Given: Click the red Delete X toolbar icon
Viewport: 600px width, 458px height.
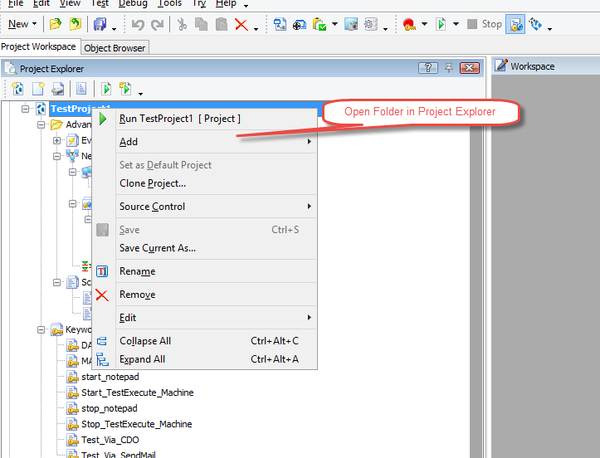Looking at the screenshot, I should coord(241,23).
